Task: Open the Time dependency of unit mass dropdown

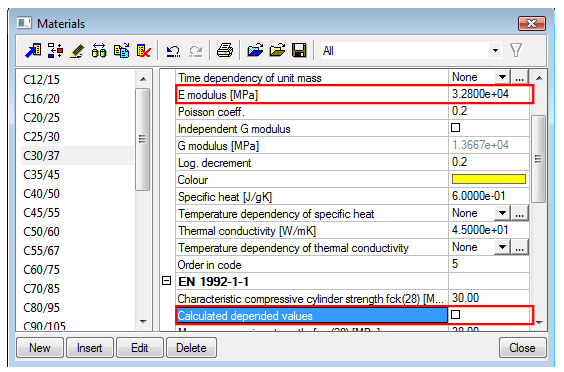Action: (x=502, y=77)
